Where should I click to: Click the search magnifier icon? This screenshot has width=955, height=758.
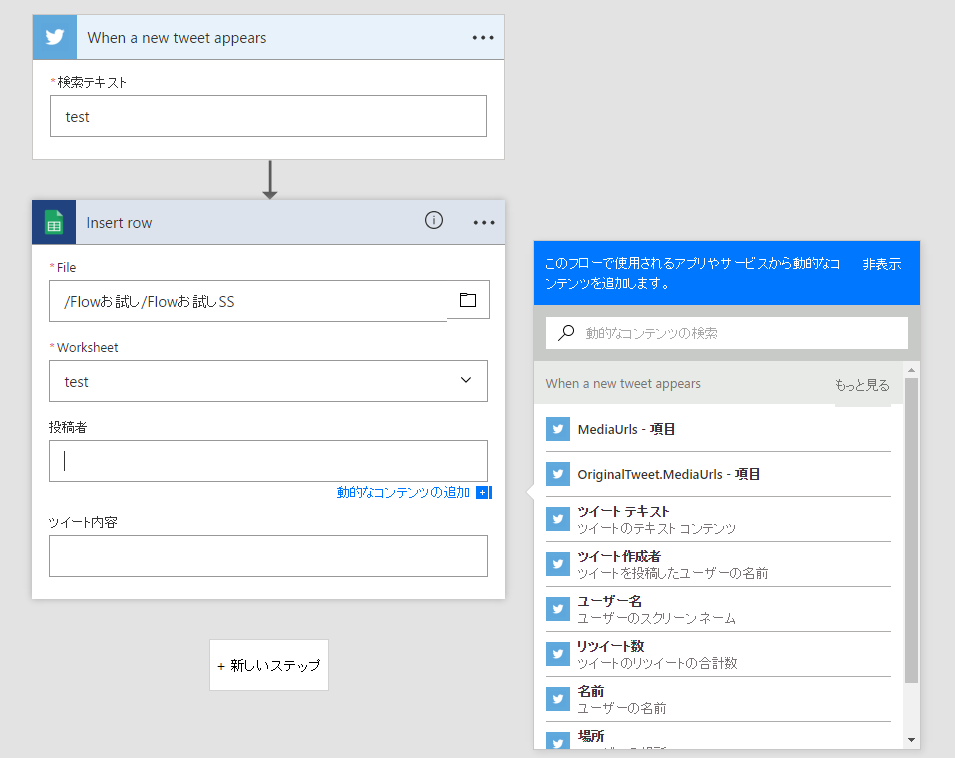click(x=566, y=332)
